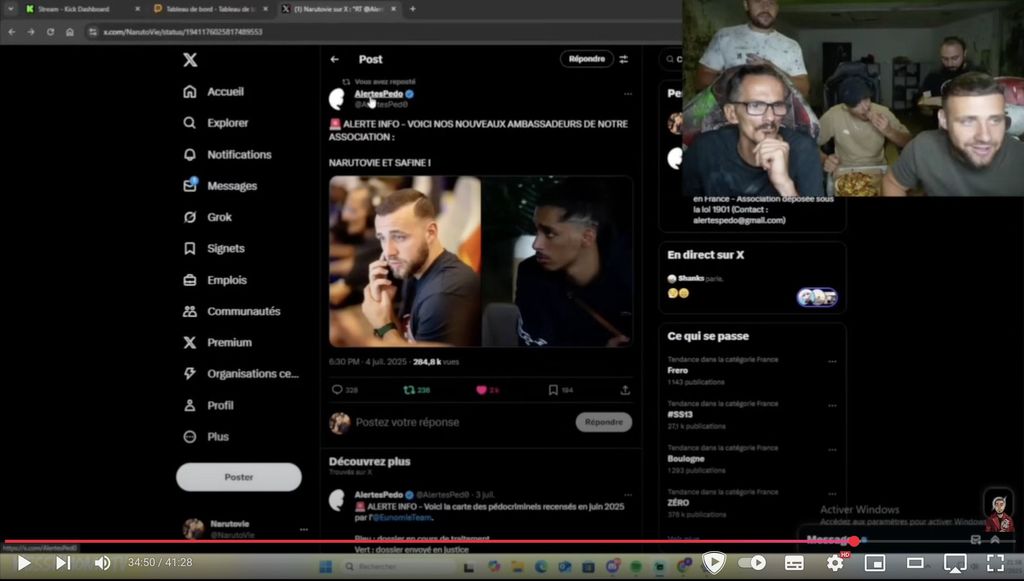Open three-dot menu on the 3 juil. AlertesPedo post
Screen dimensions: 1024x581
pyautogui.click(x=628, y=495)
